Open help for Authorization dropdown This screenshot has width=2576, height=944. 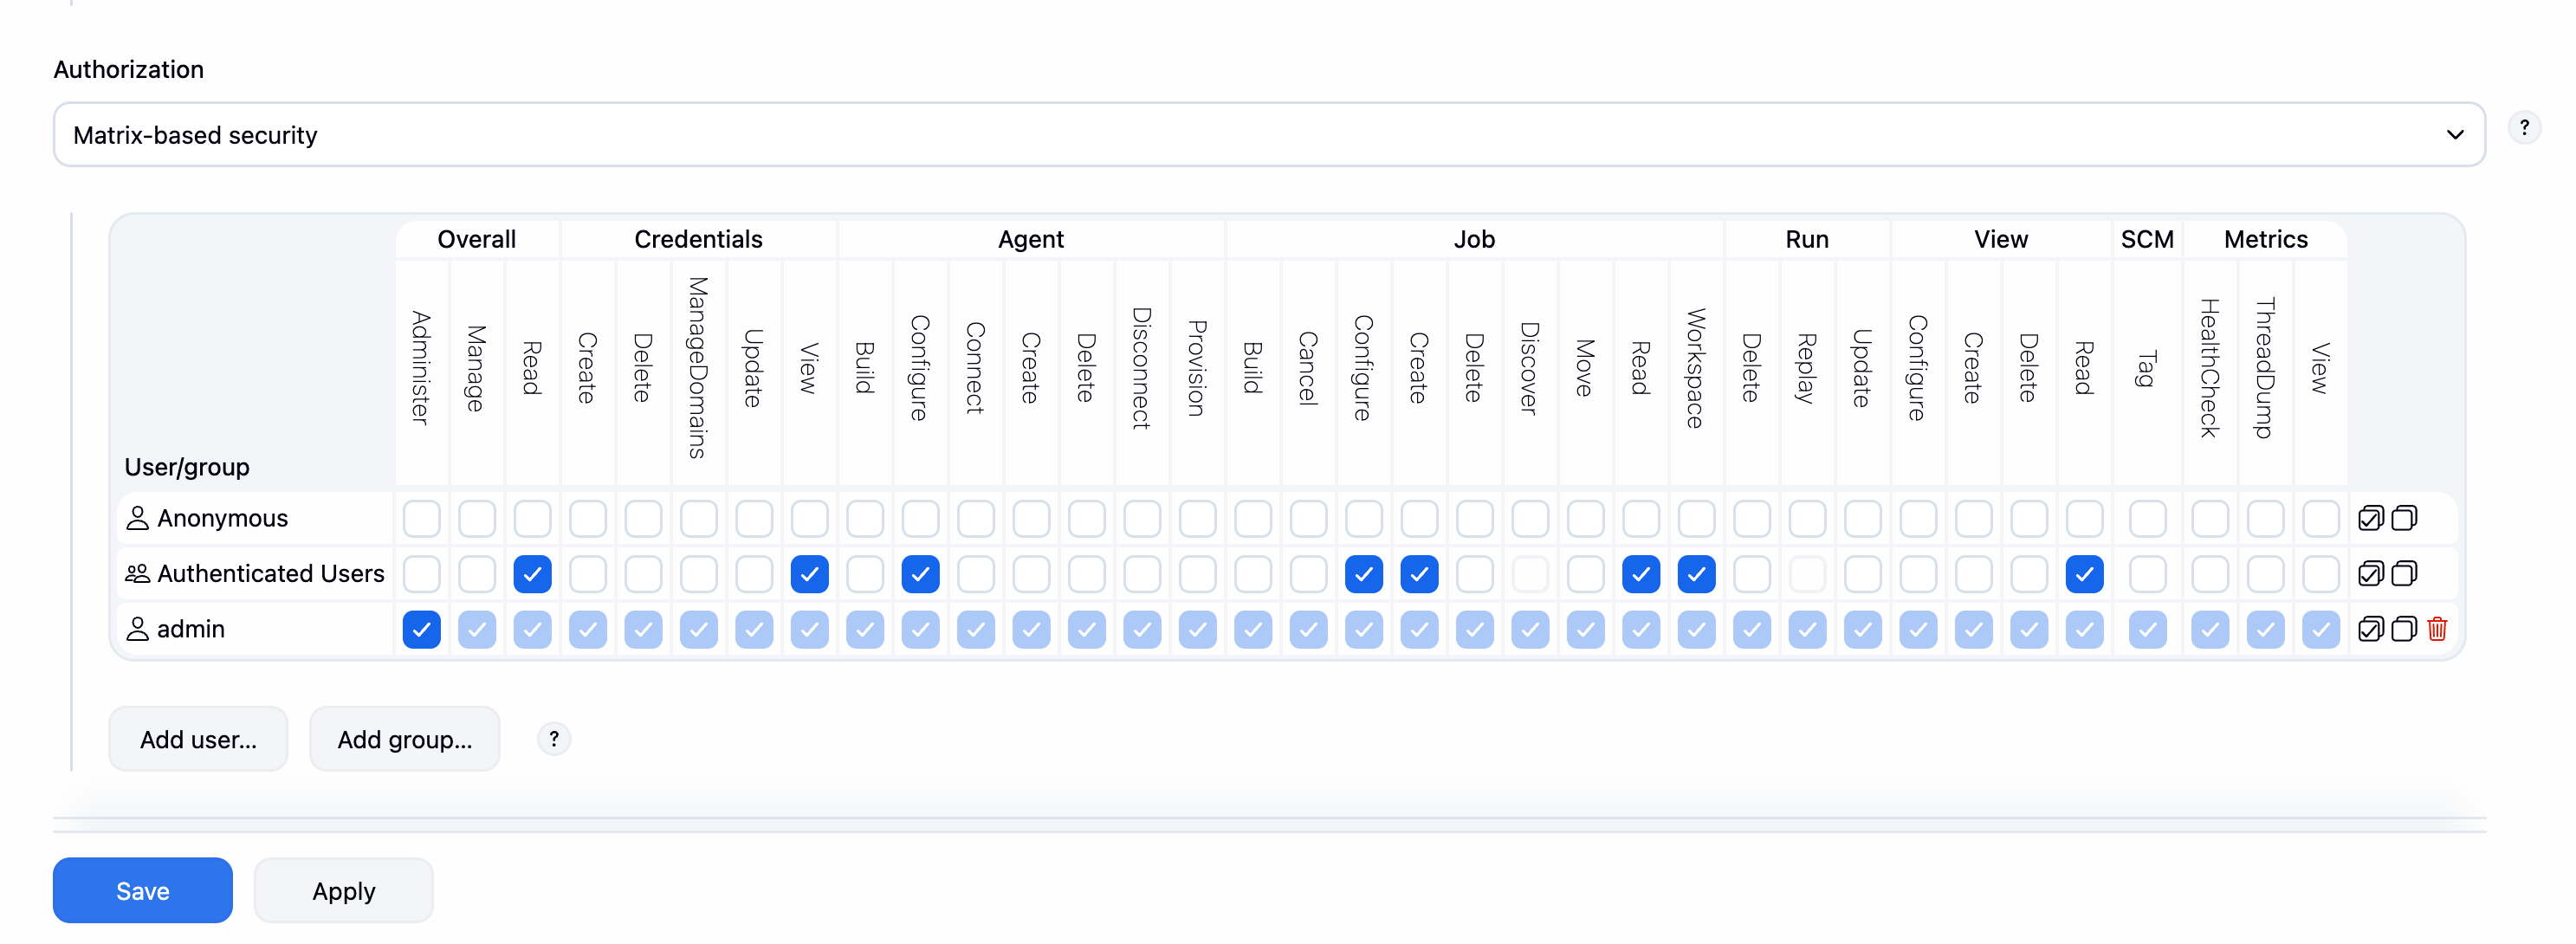pos(2524,128)
